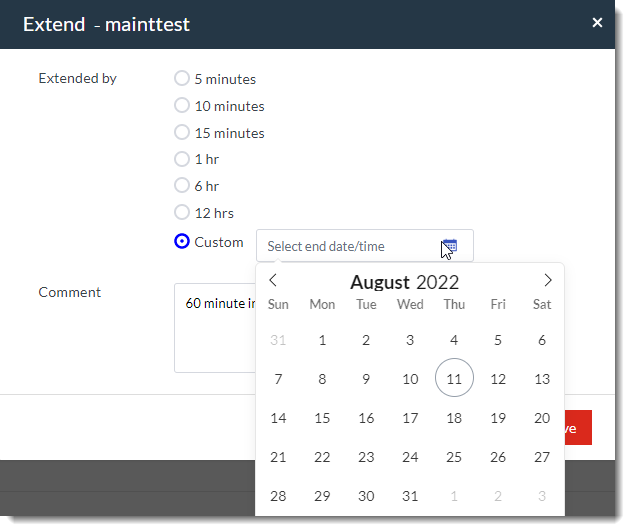Viewport: 630px width, 531px height.
Task: Choose the 15 minutes extension option
Action: coord(182,133)
